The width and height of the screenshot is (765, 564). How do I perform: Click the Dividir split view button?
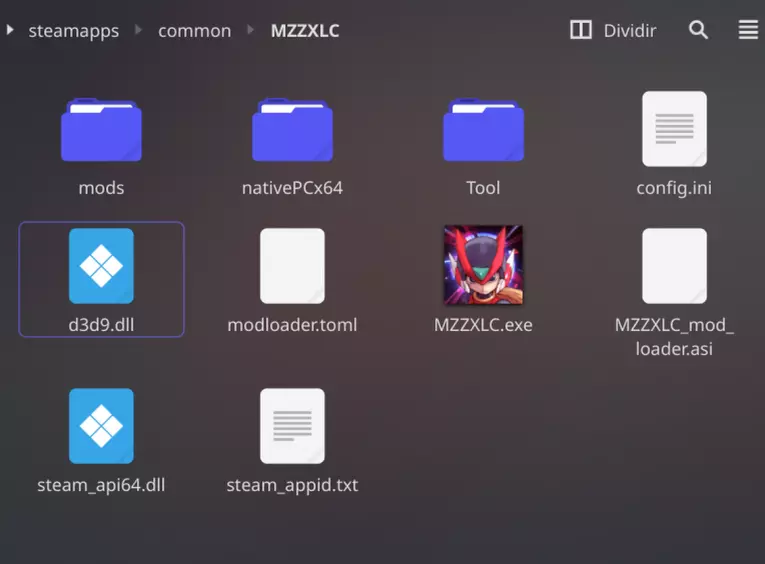[x=613, y=30]
